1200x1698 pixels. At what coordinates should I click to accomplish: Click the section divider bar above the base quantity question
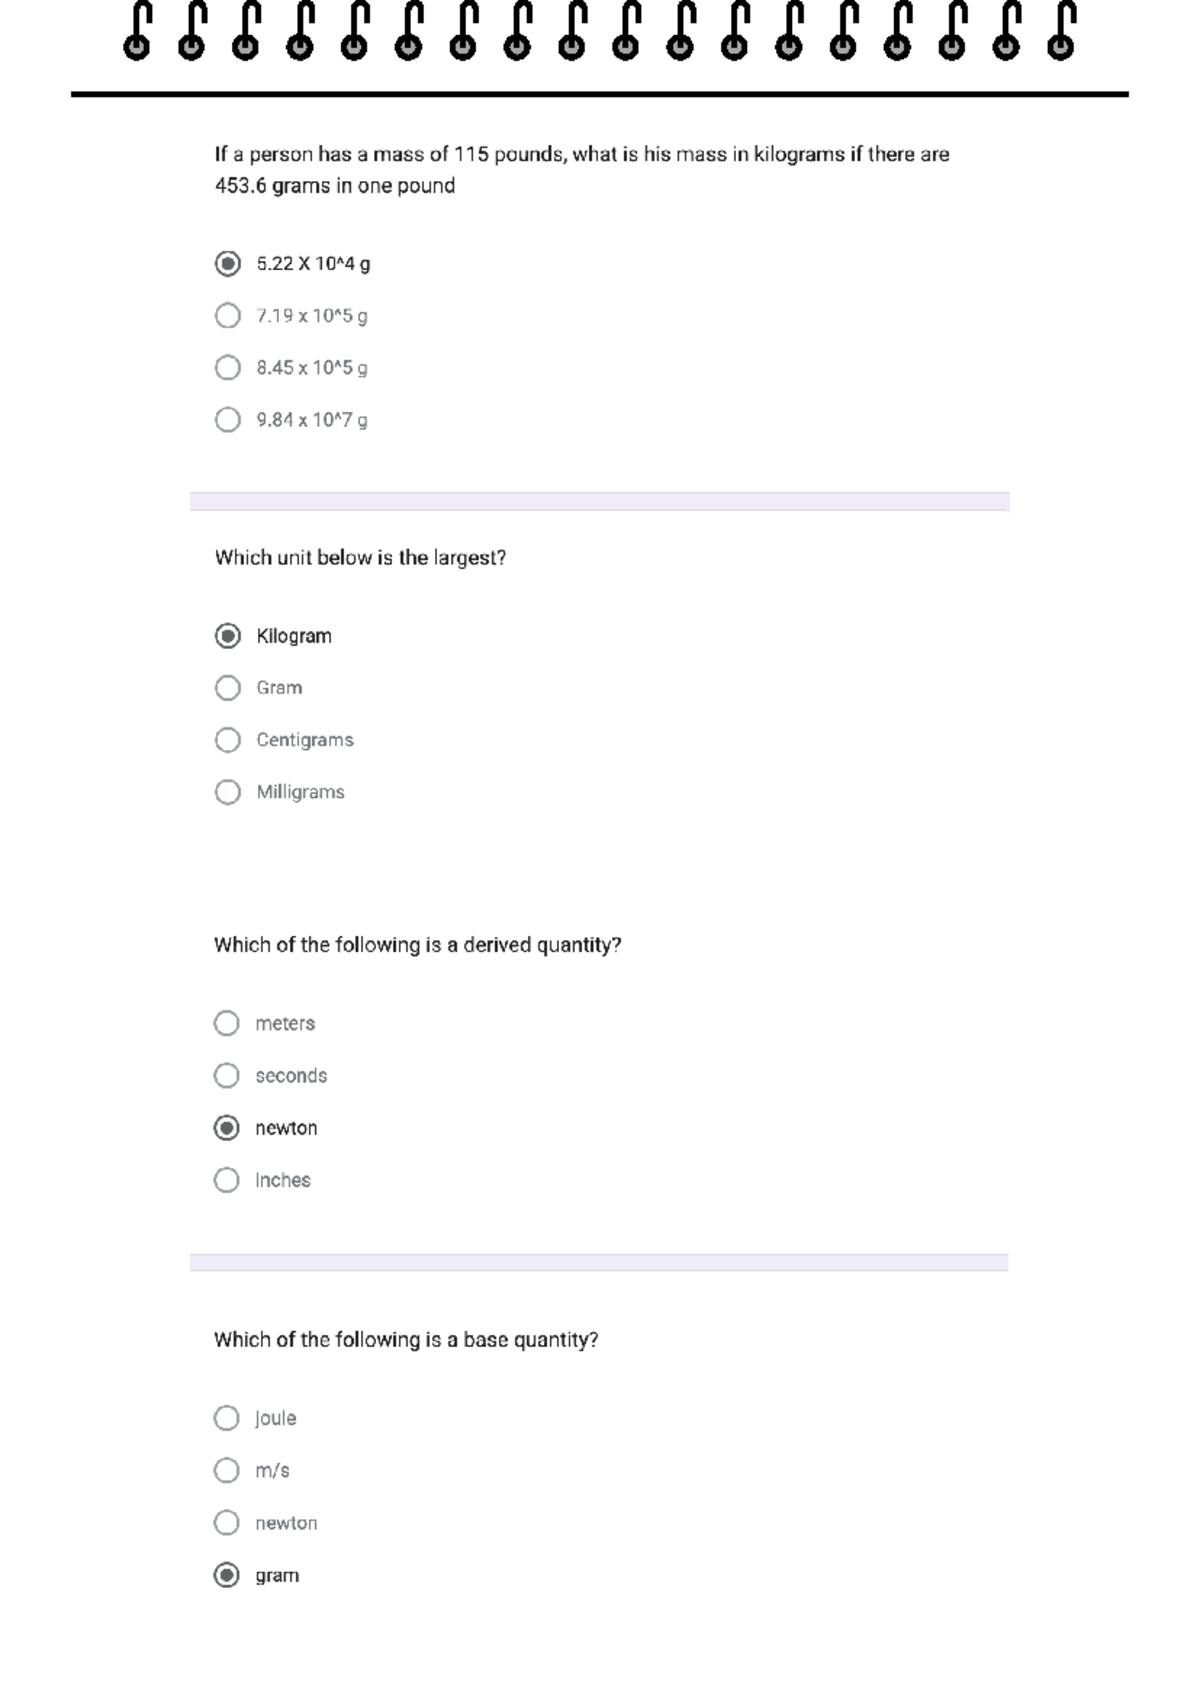(x=600, y=1263)
